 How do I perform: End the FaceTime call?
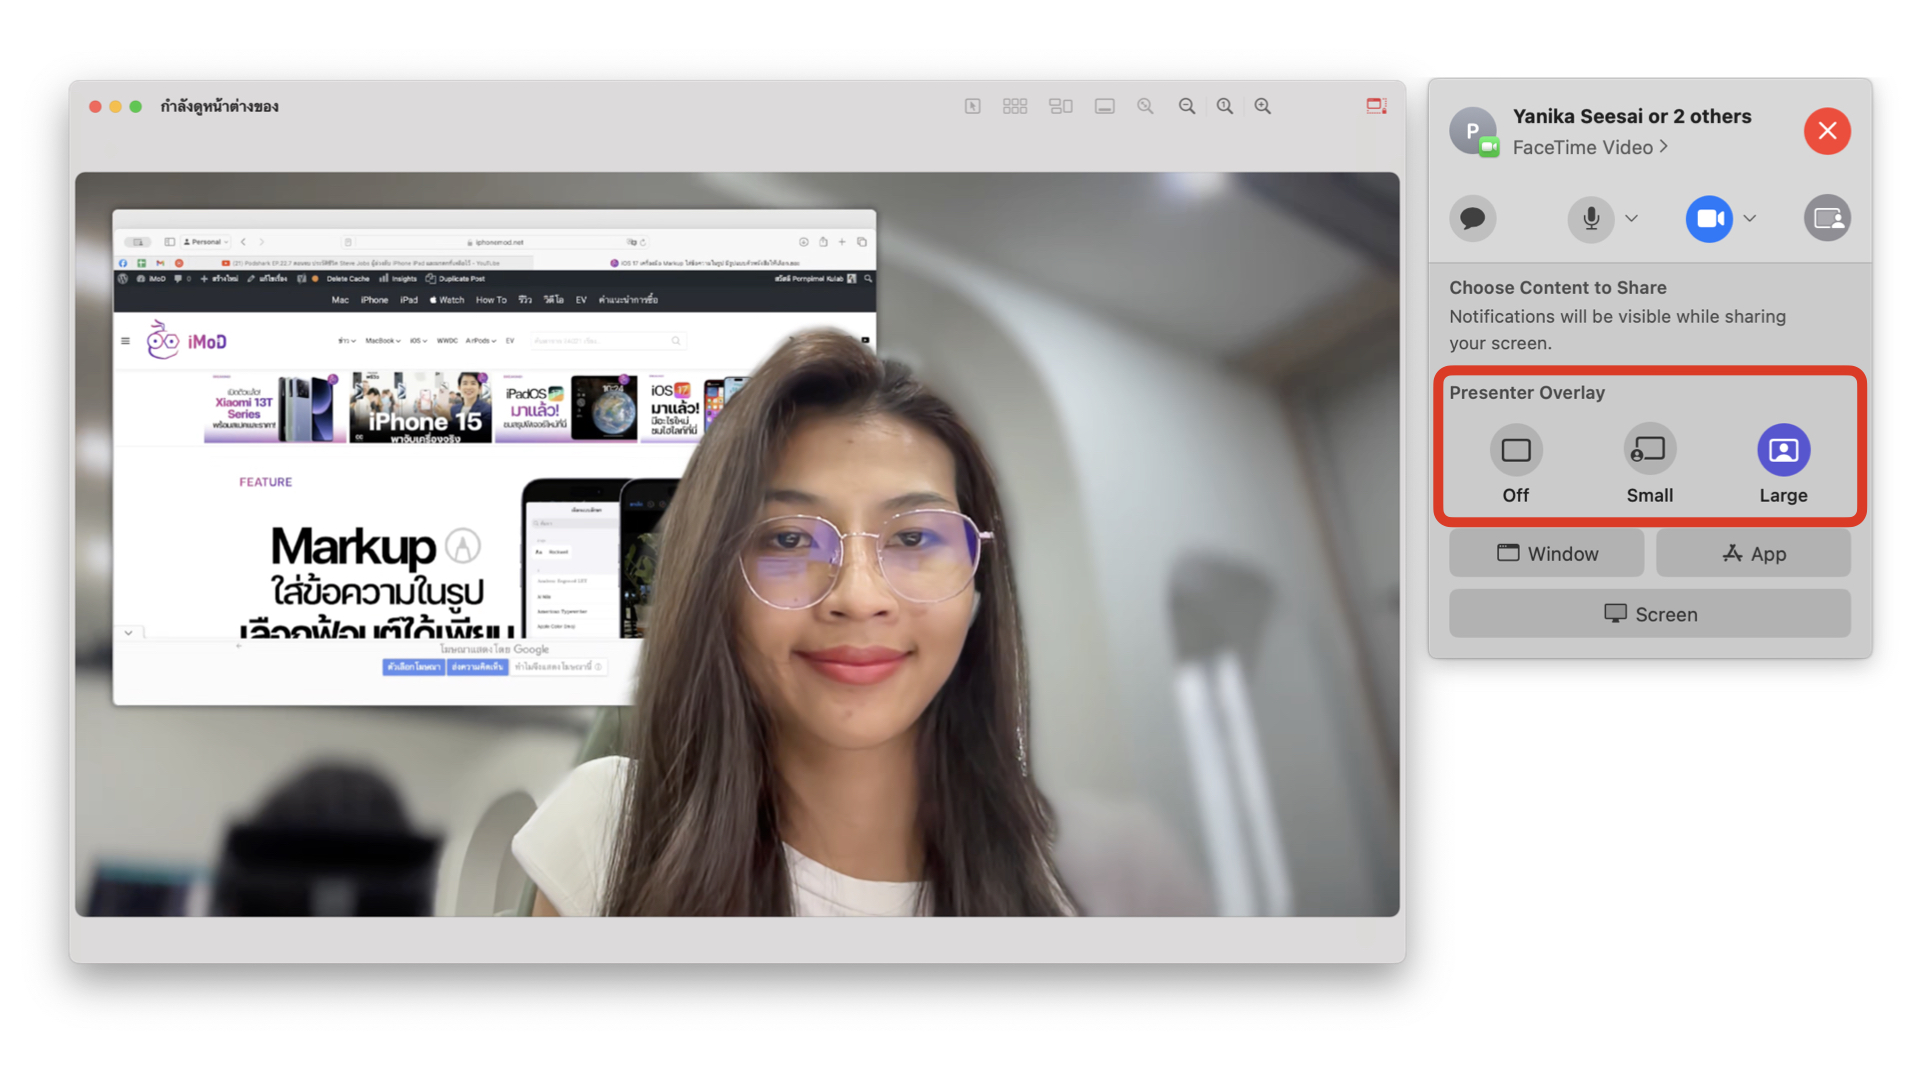(1827, 131)
